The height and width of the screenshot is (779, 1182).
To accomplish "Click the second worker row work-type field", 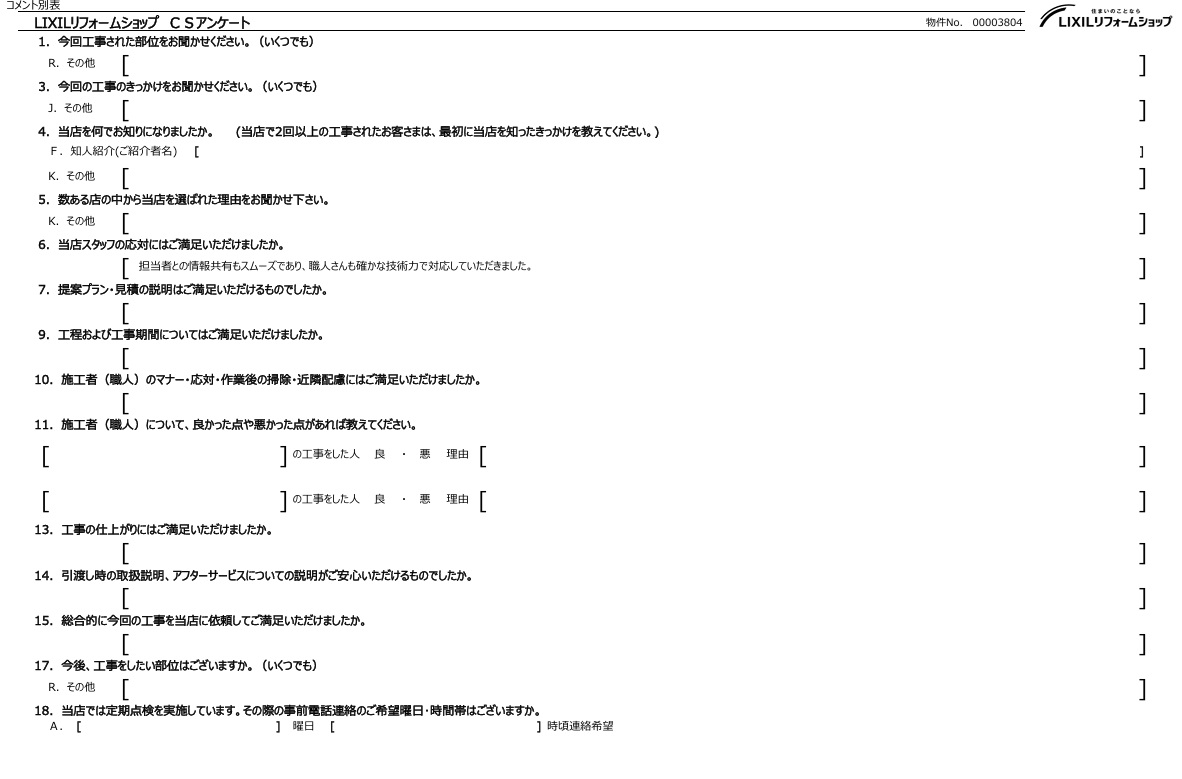I will [165, 499].
